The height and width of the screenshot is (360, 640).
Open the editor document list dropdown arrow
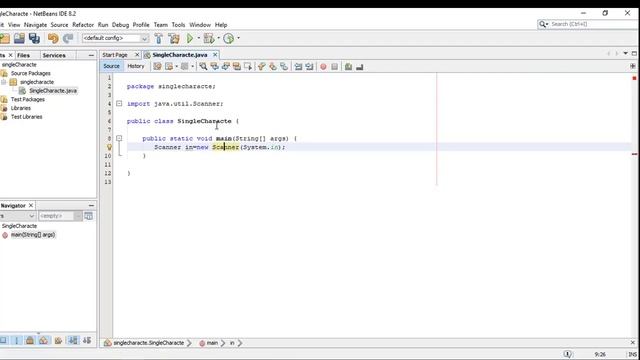[x=625, y=53]
